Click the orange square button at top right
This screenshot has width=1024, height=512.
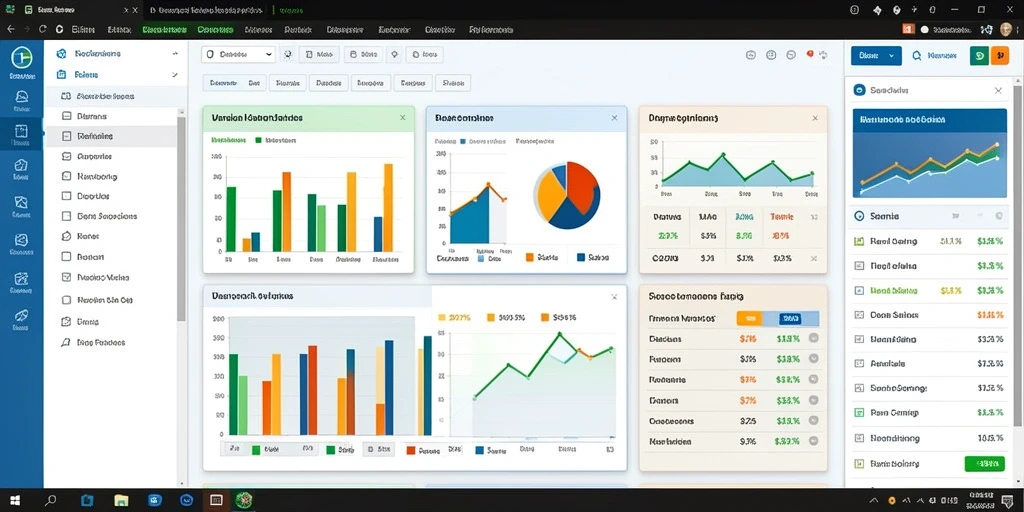pos(1000,56)
